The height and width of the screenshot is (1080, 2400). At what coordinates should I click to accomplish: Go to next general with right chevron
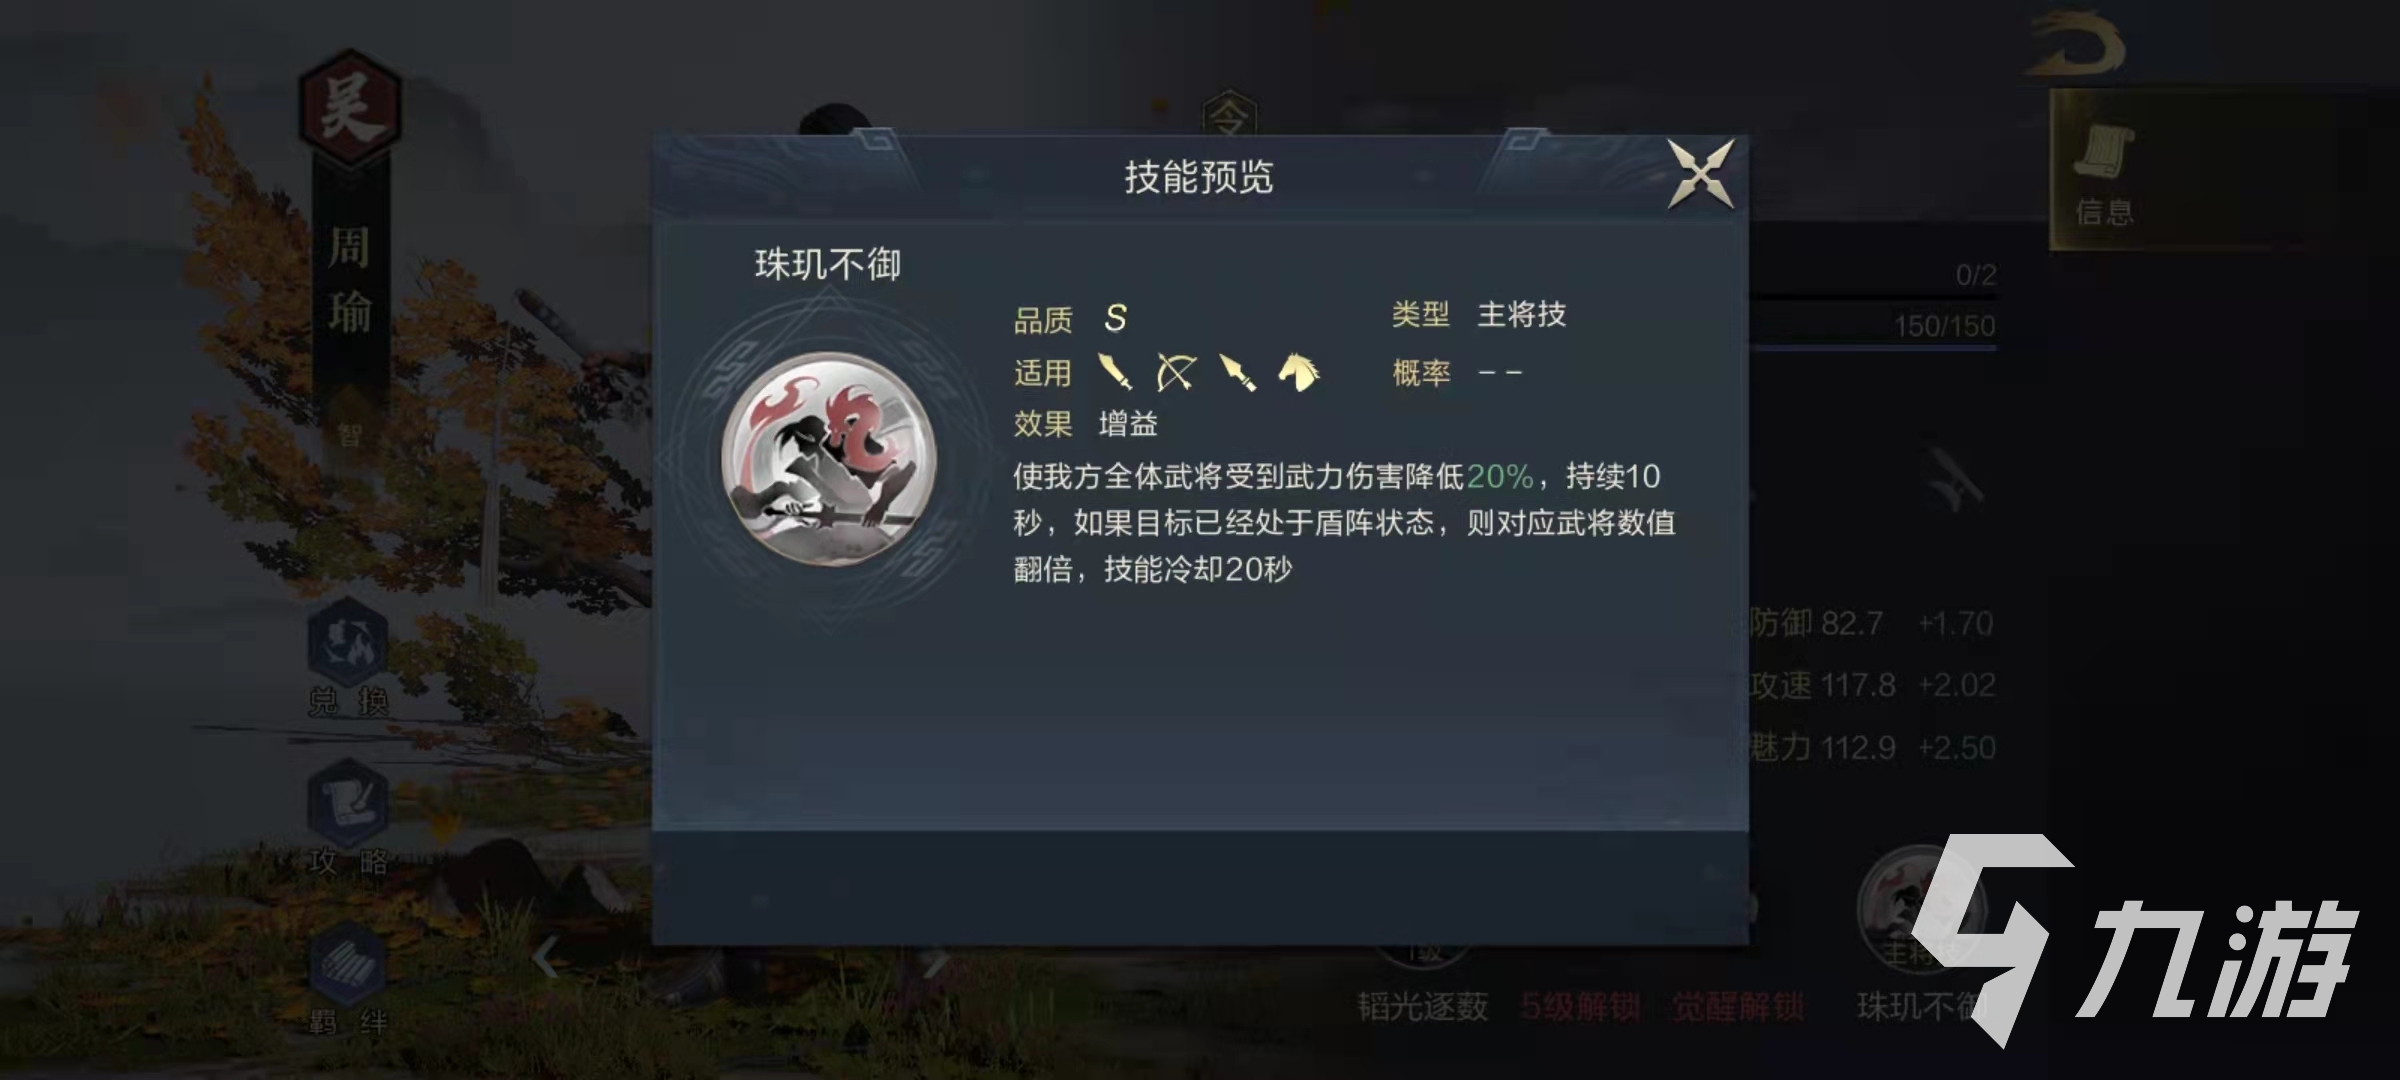(x=936, y=961)
